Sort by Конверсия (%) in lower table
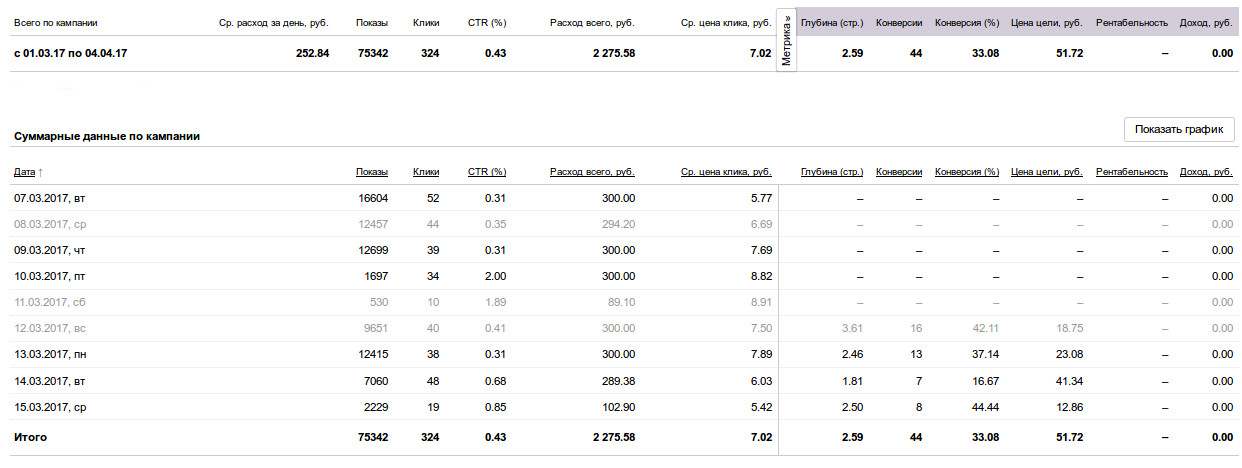The width and height of the screenshot is (1242, 468). (967, 172)
